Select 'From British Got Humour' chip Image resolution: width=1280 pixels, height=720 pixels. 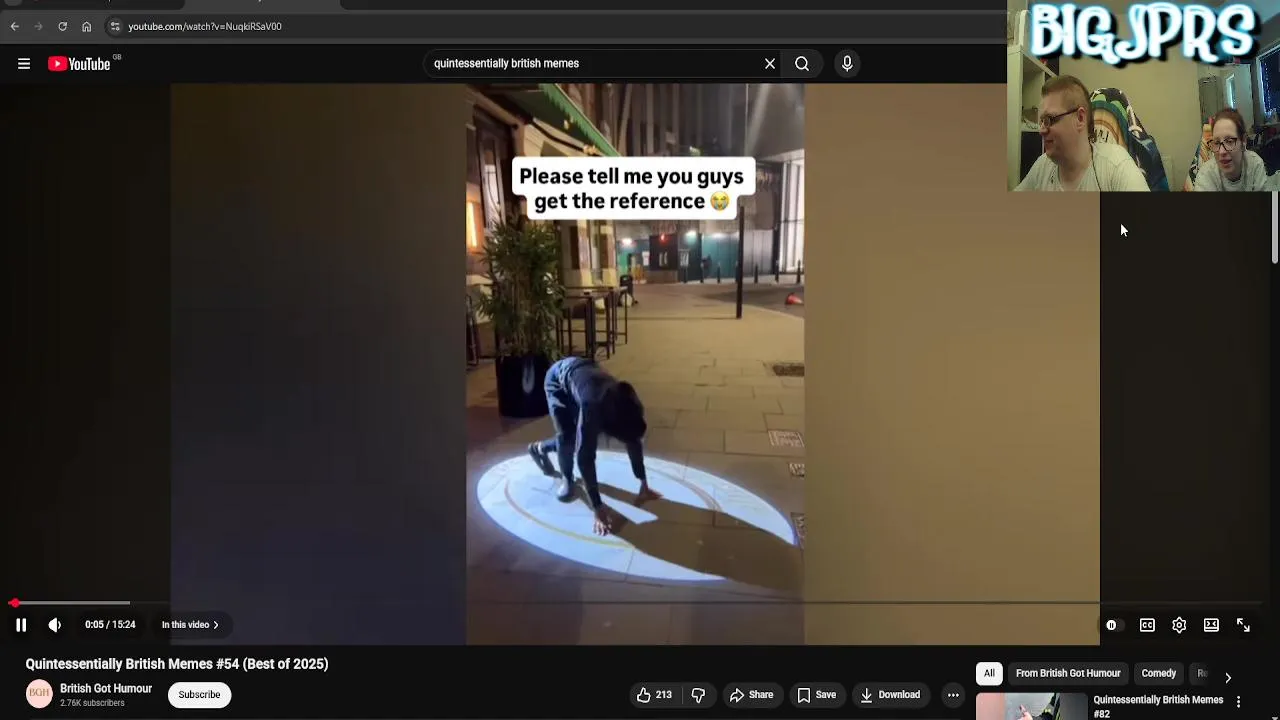(x=1068, y=673)
